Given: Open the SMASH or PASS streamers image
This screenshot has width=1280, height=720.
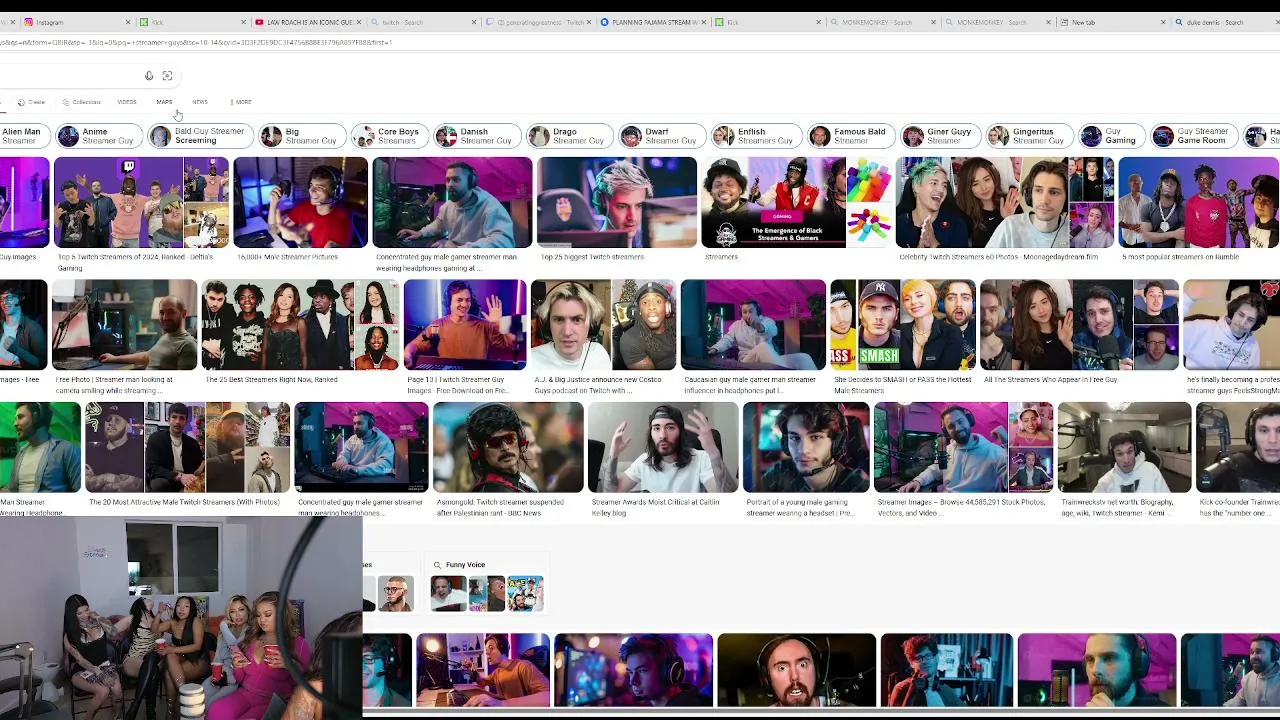Looking at the screenshot, I should pyautogui.click(x=902, y=325).
